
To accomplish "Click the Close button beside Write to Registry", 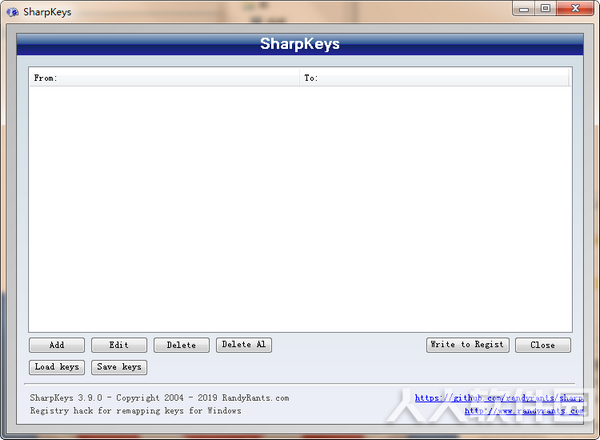I will [543, 345].
